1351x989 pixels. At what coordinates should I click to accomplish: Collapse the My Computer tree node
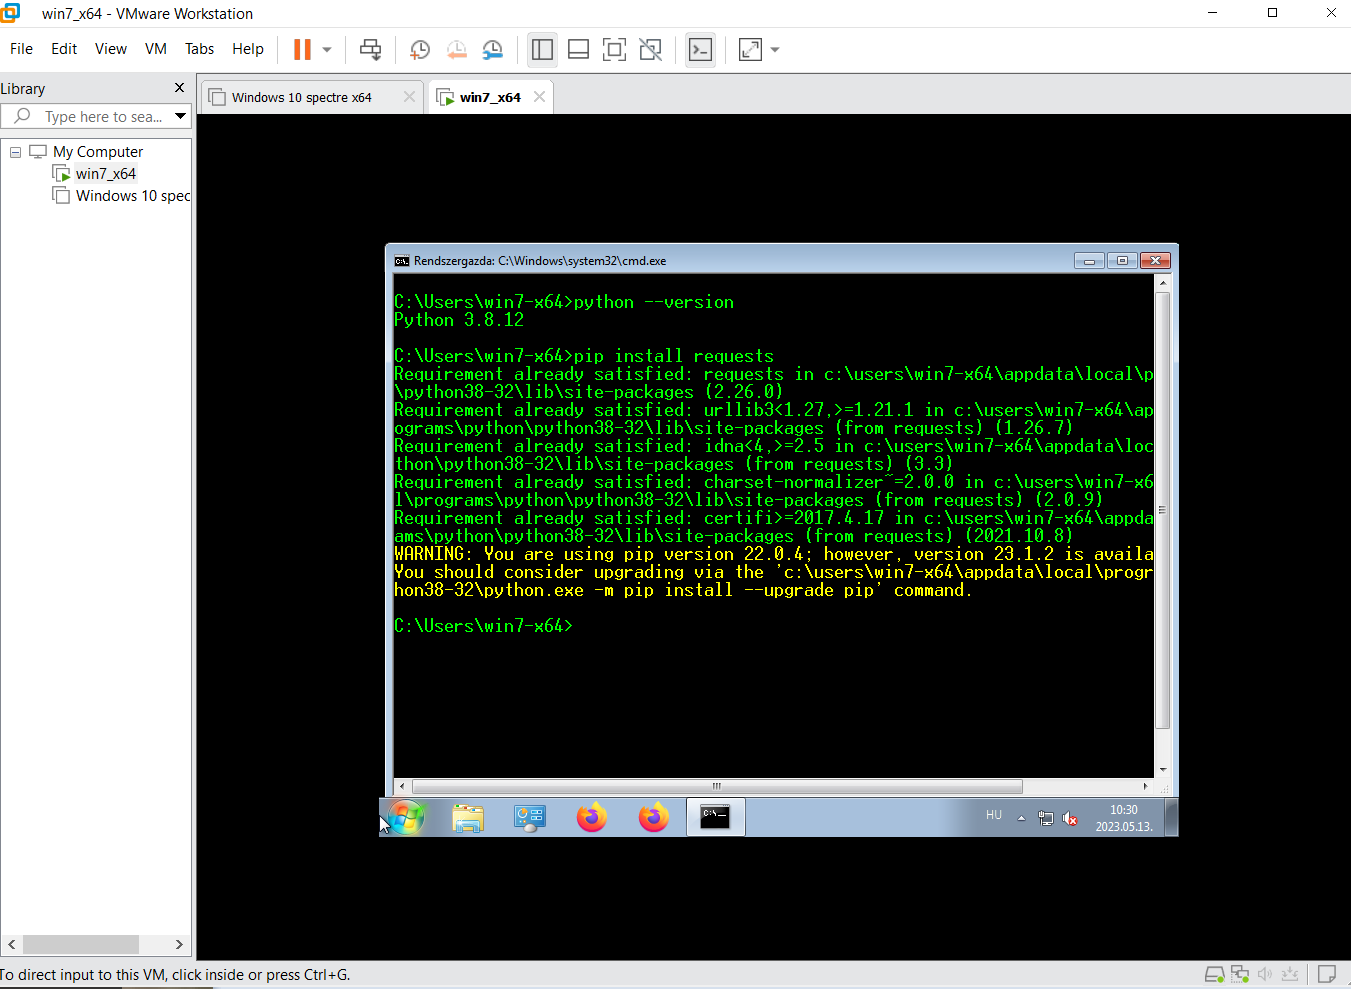(x=15, y=152)
